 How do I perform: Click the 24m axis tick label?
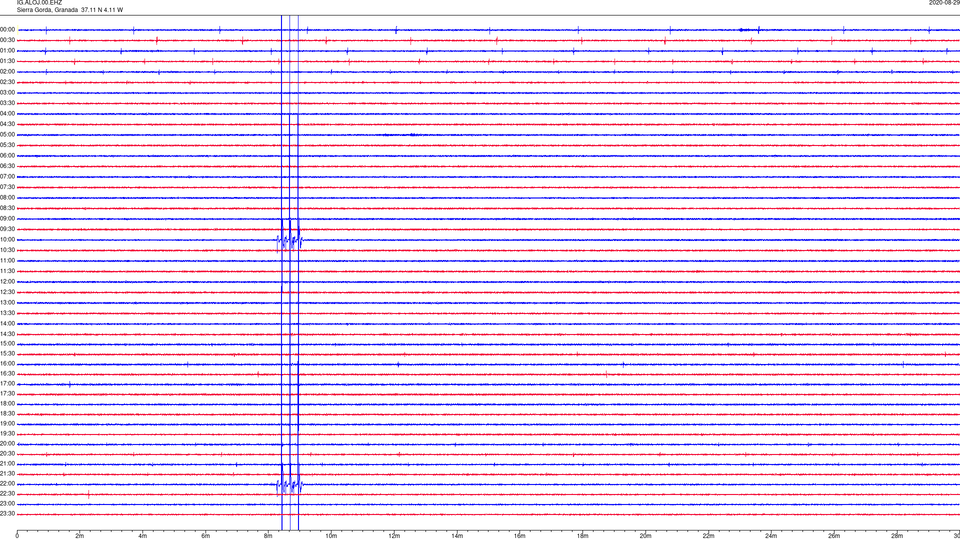click(x=771, y=536)
